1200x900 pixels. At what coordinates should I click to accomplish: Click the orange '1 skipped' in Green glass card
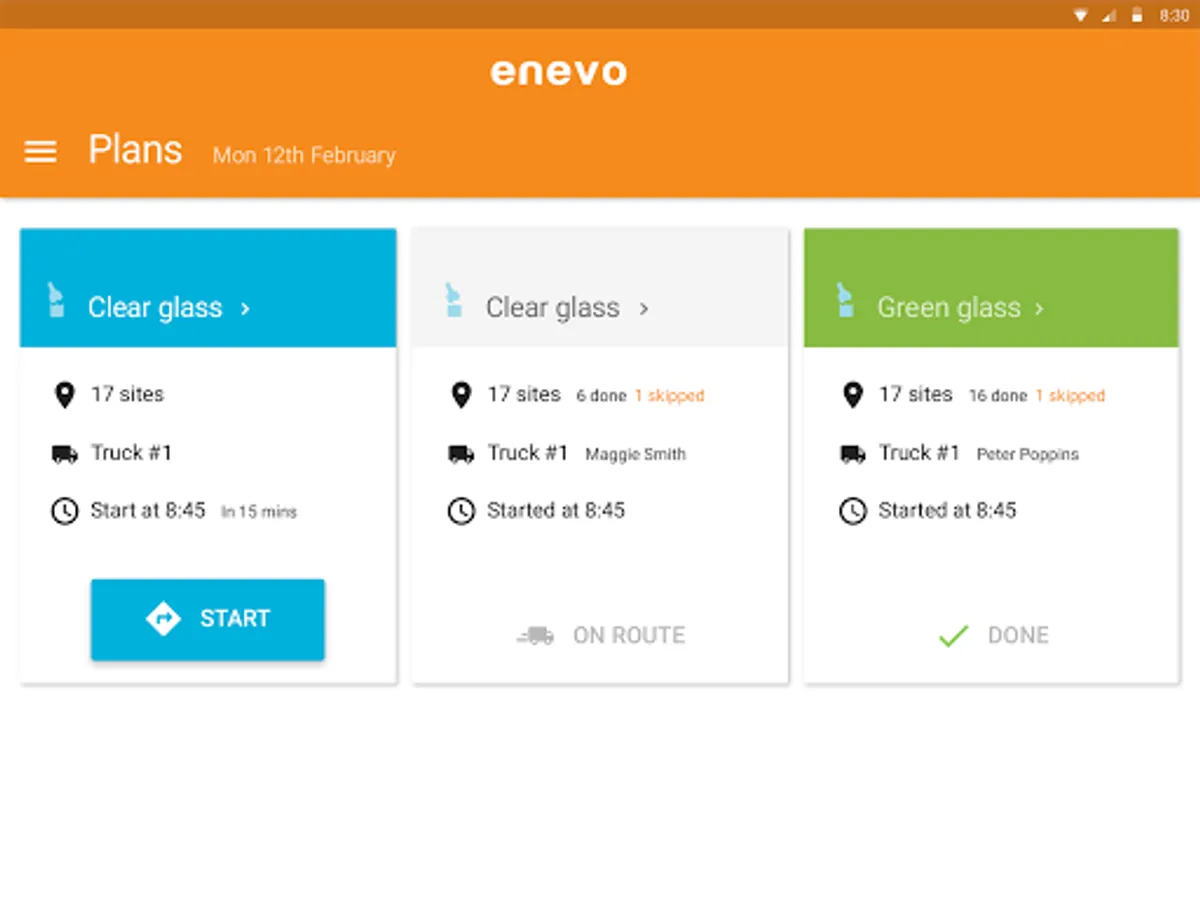(1070, 396)
